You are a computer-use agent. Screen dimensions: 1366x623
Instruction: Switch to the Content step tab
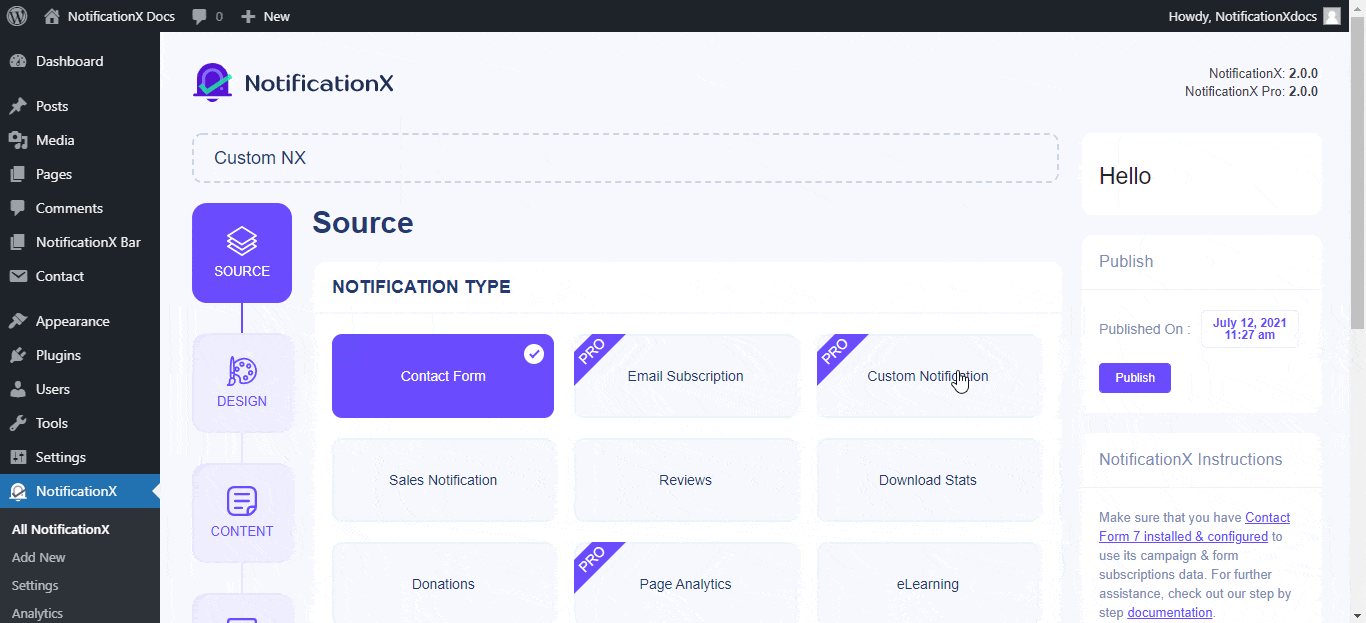242,513
